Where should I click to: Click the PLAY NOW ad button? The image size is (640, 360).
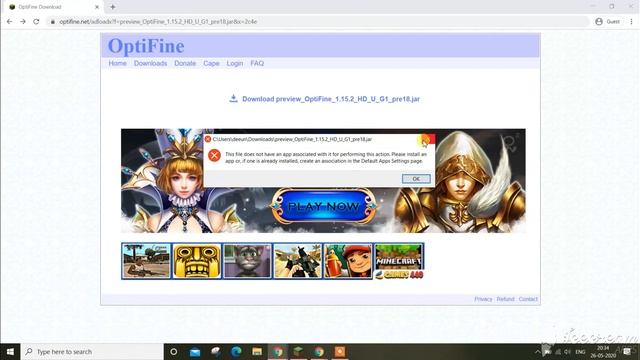tap(323, 207)
